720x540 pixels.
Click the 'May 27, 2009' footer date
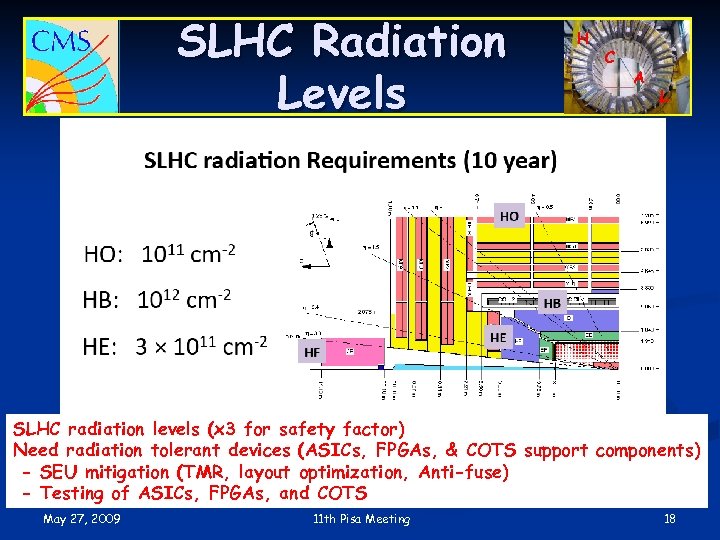[x=82, y=519]
